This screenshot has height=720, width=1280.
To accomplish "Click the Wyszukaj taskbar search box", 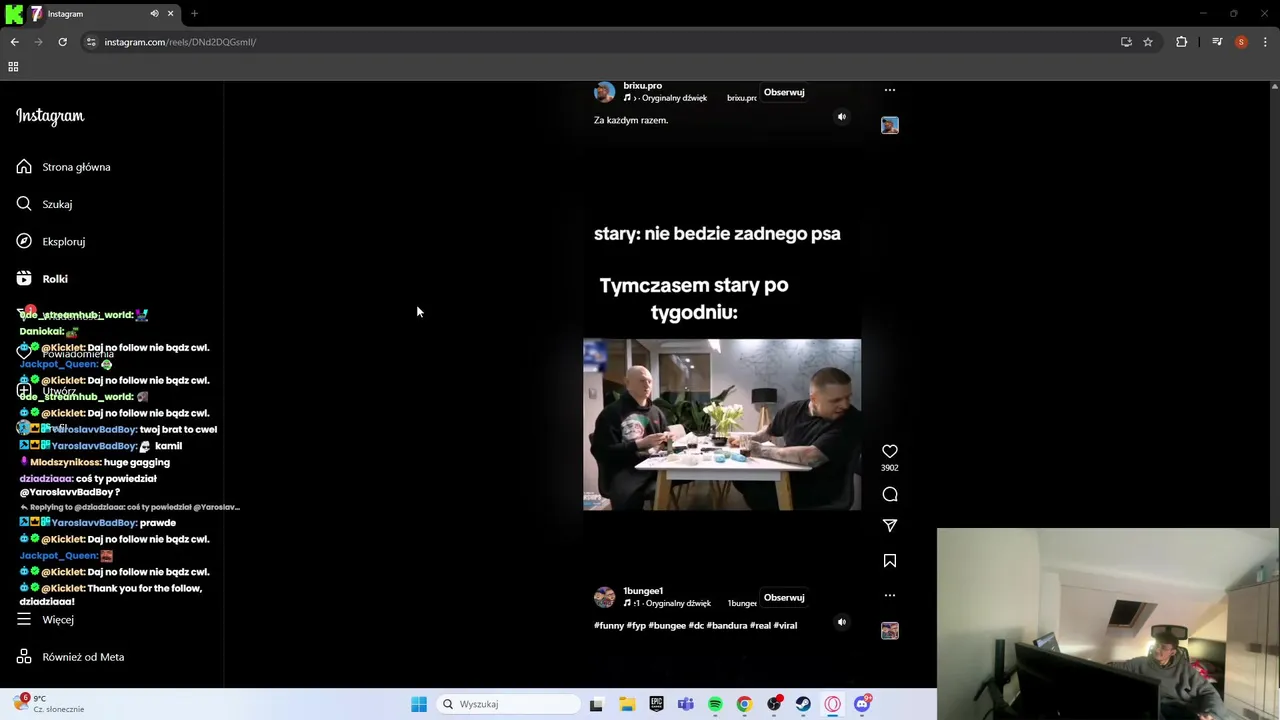I will pos(508,704).
